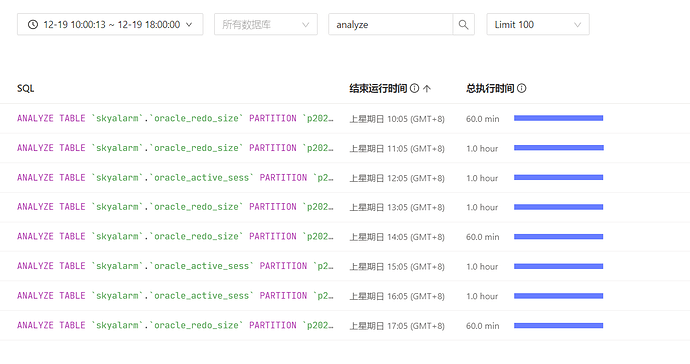Click execution time bar in 17:05 row
690x364 pixels.
pos(558,326)
